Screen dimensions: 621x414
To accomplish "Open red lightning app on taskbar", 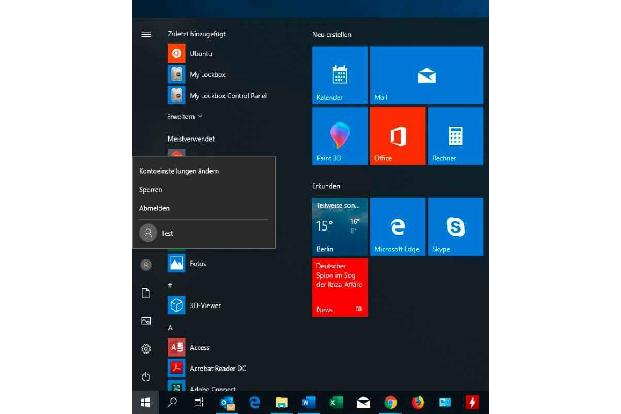I will (472, 403).
